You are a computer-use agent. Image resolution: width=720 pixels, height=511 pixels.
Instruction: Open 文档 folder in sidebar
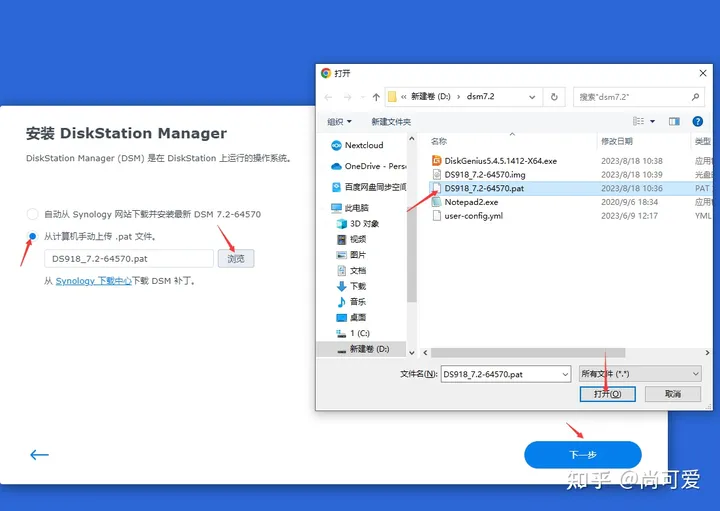point(351,270)
